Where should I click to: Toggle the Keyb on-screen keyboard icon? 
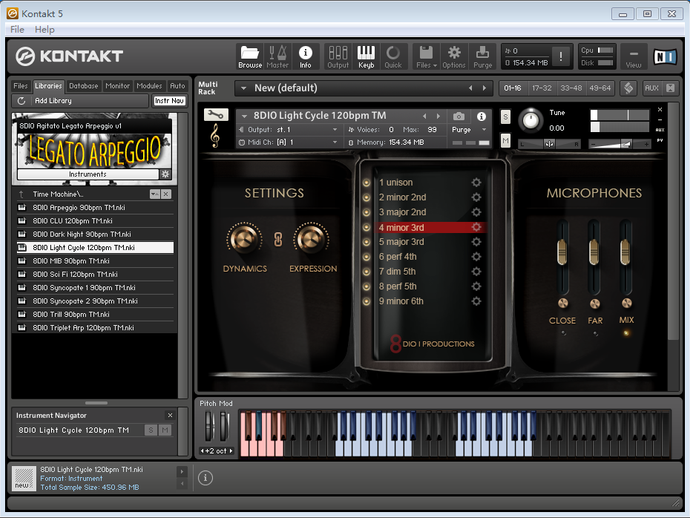[366, 56]
